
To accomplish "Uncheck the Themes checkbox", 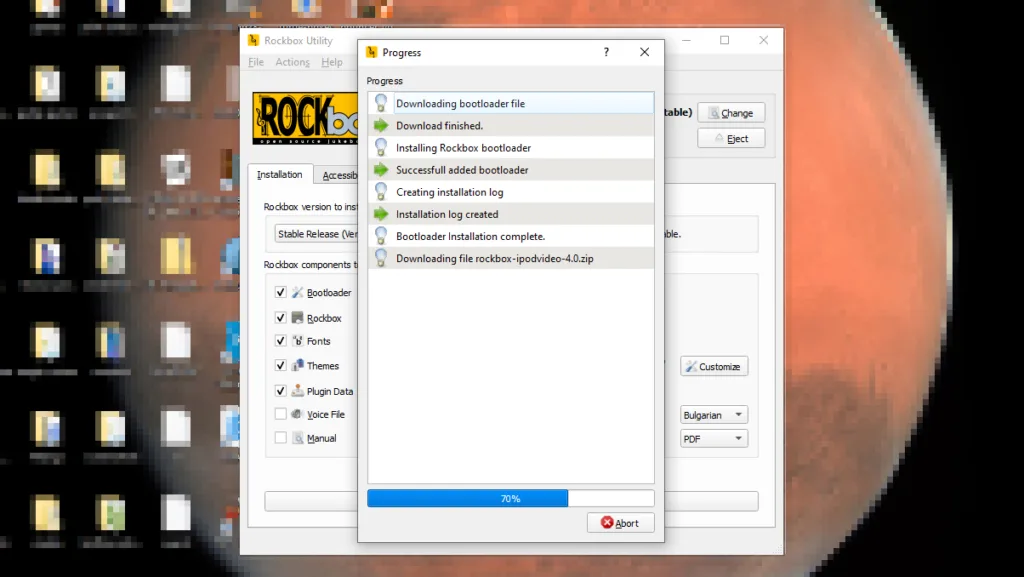I will [281, 366].
